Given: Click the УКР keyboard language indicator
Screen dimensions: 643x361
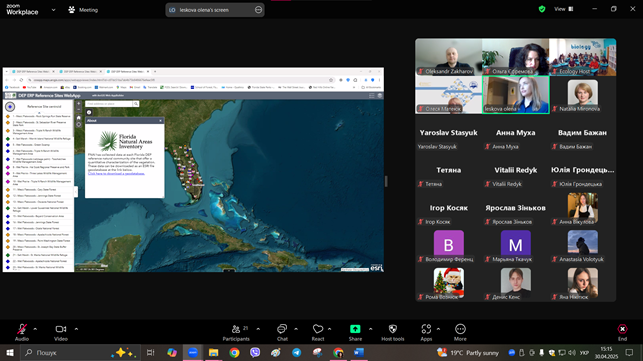Looking at the screenshot, I should pyautogui.click(x=584, y=353).
